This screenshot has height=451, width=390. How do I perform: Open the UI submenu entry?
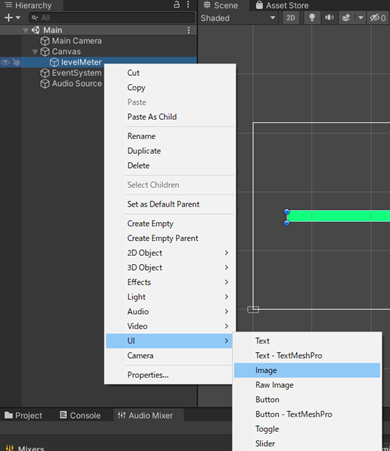169,341
